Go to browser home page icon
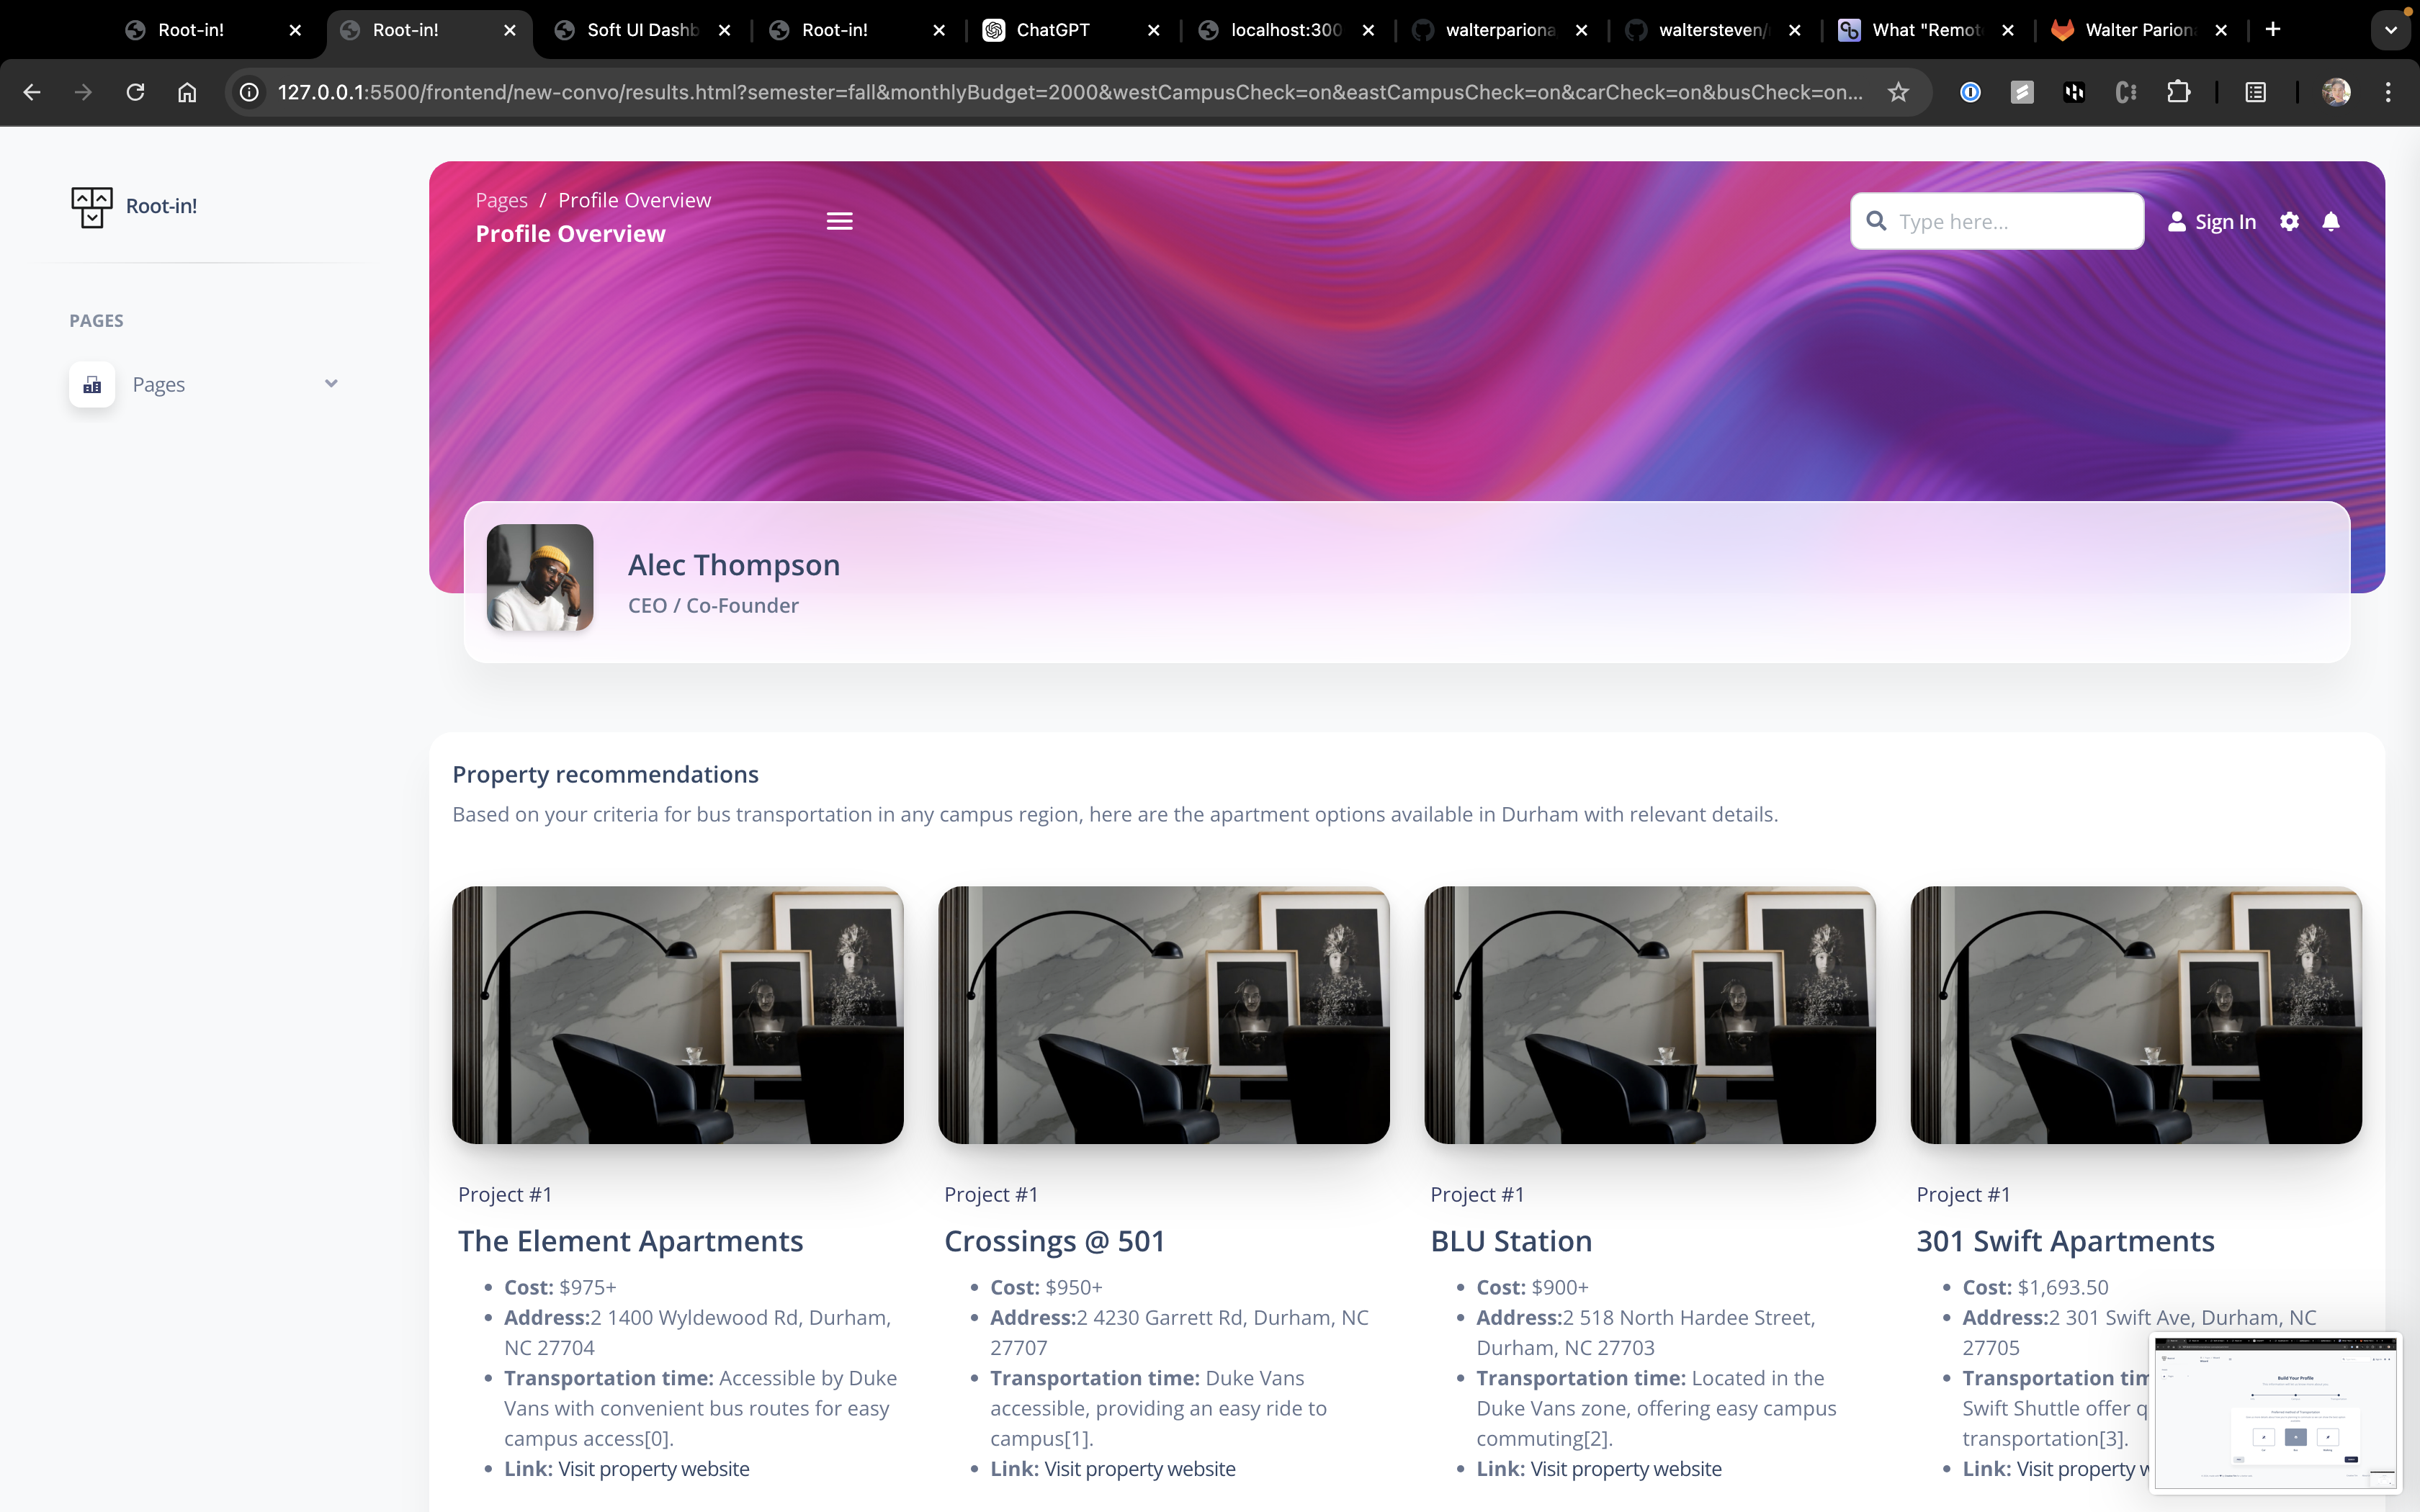The width and height of the screenshot is (2420, 1512). point(187,92)
